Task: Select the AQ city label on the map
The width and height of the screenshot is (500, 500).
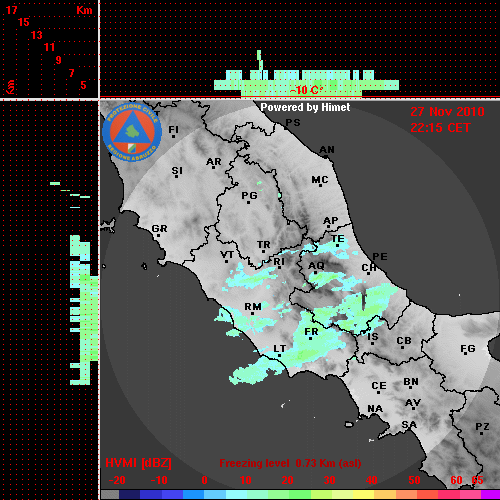Action: (316, 266)
